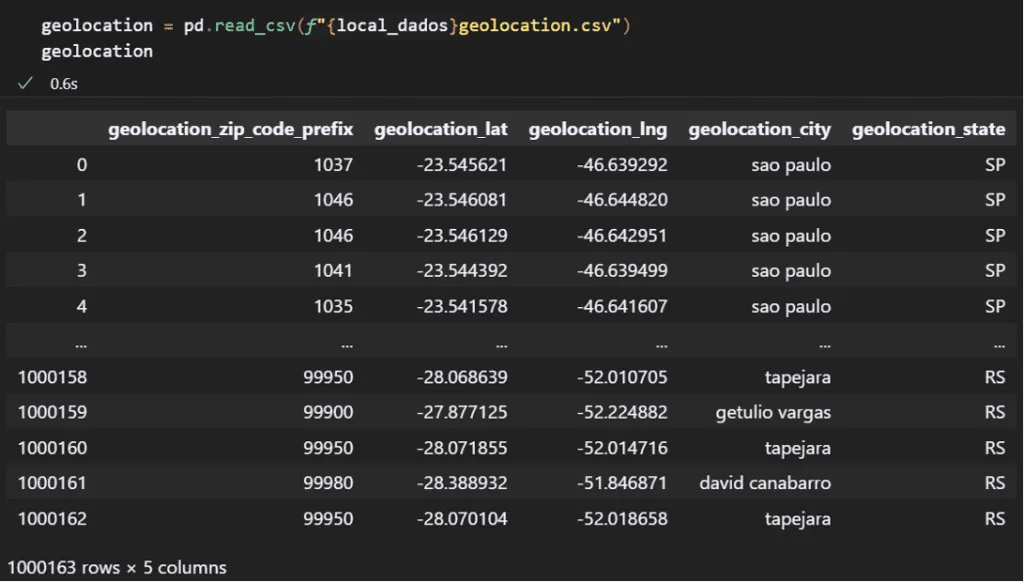Click latitude value -28.388932
The width and height of the screenshot is (1024, 582).
(x=462, y=483)
